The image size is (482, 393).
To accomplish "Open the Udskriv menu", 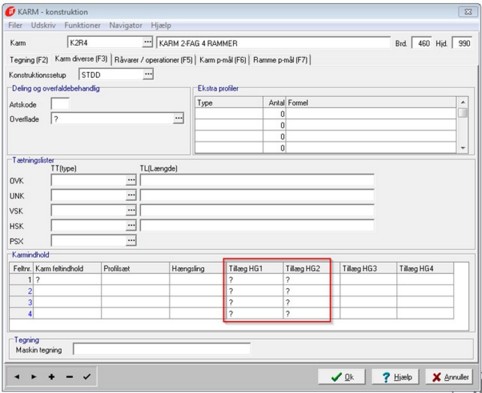I will coord(43,25).
